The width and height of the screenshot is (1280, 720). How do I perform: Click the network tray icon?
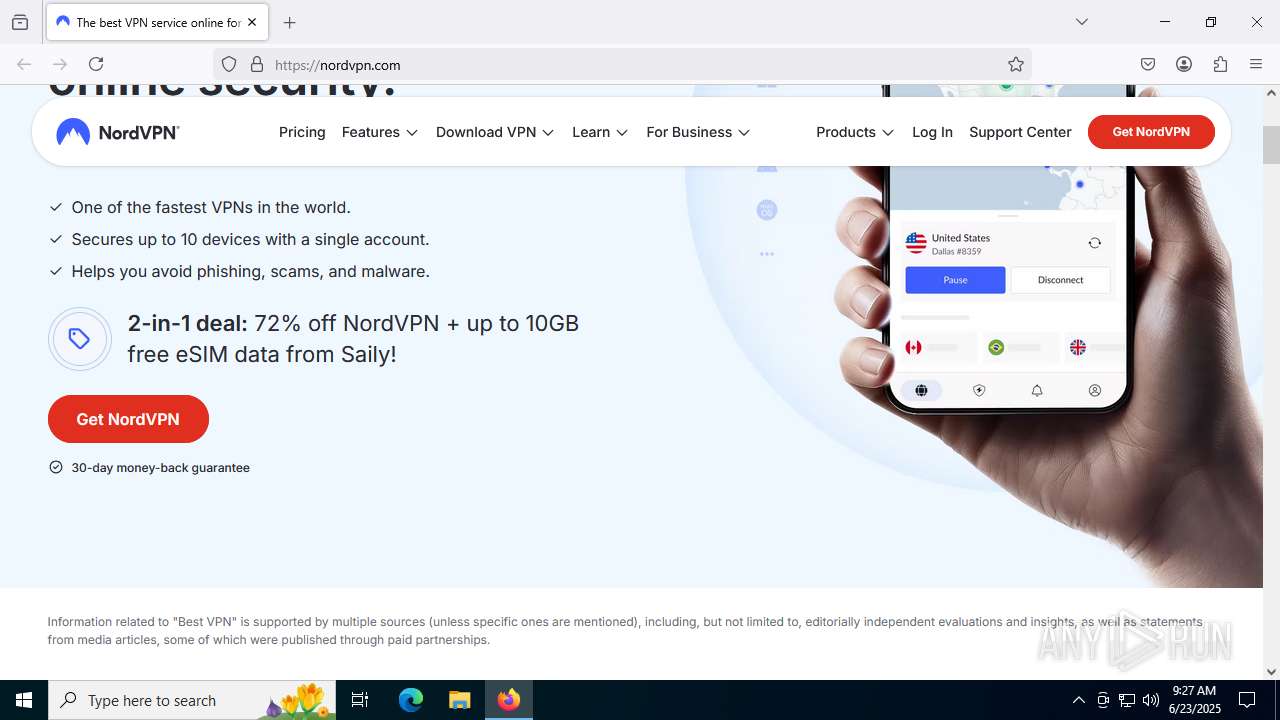click(1127, 700)
